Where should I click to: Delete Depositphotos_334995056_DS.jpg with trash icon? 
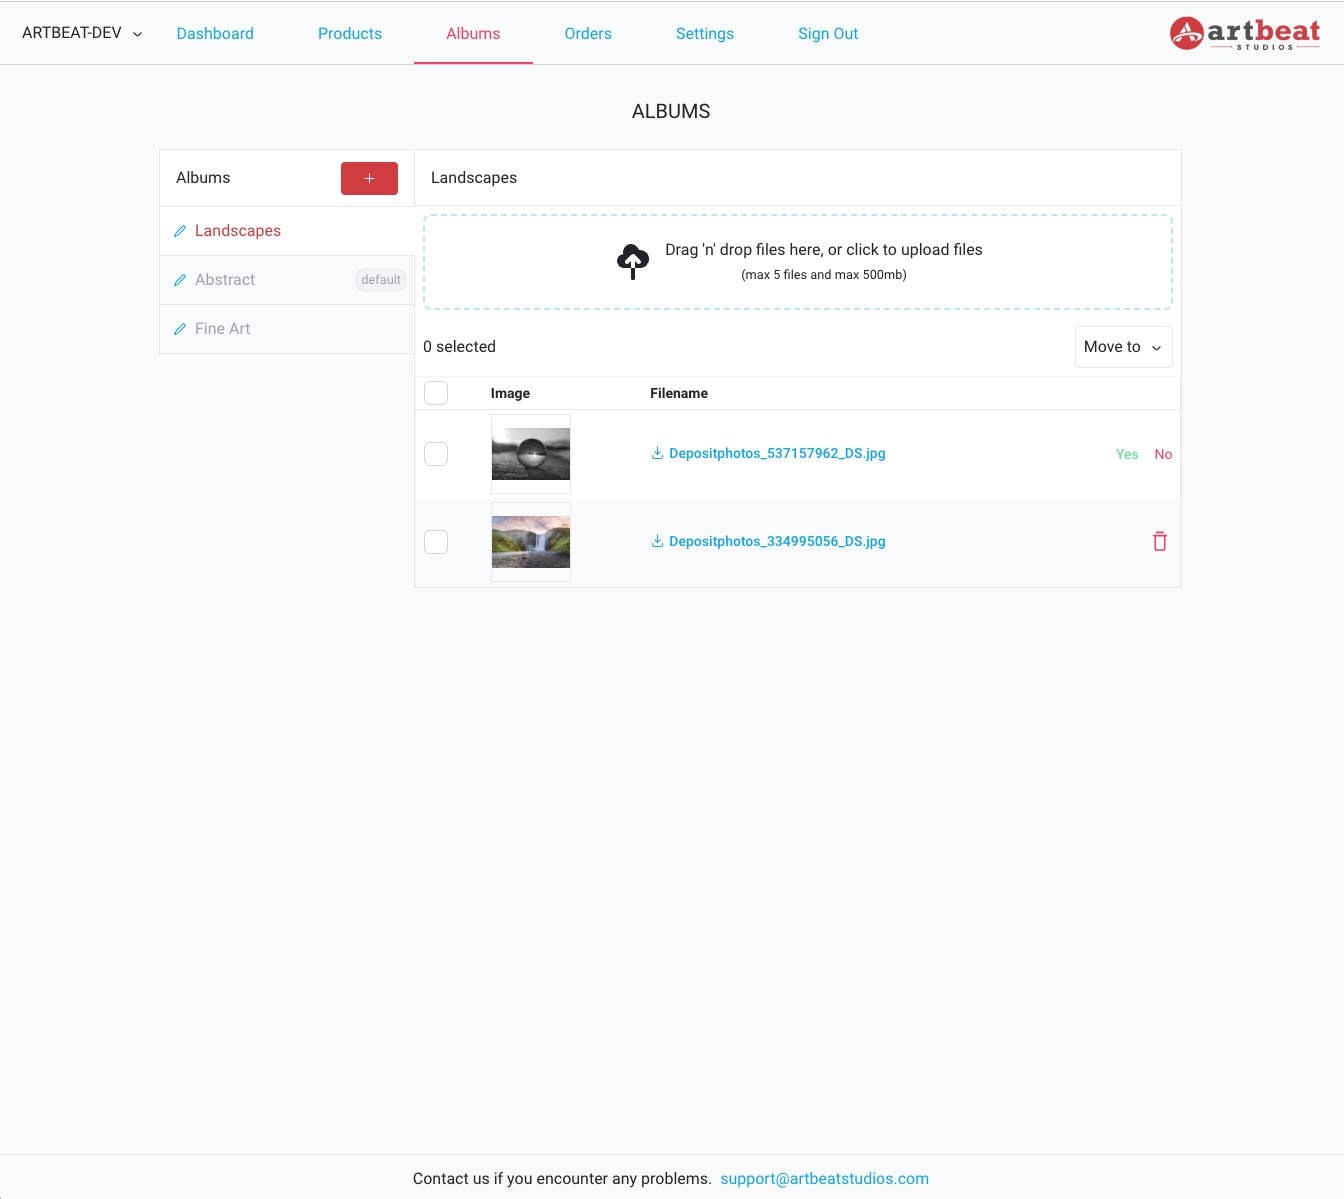(x=1160, y=541)
